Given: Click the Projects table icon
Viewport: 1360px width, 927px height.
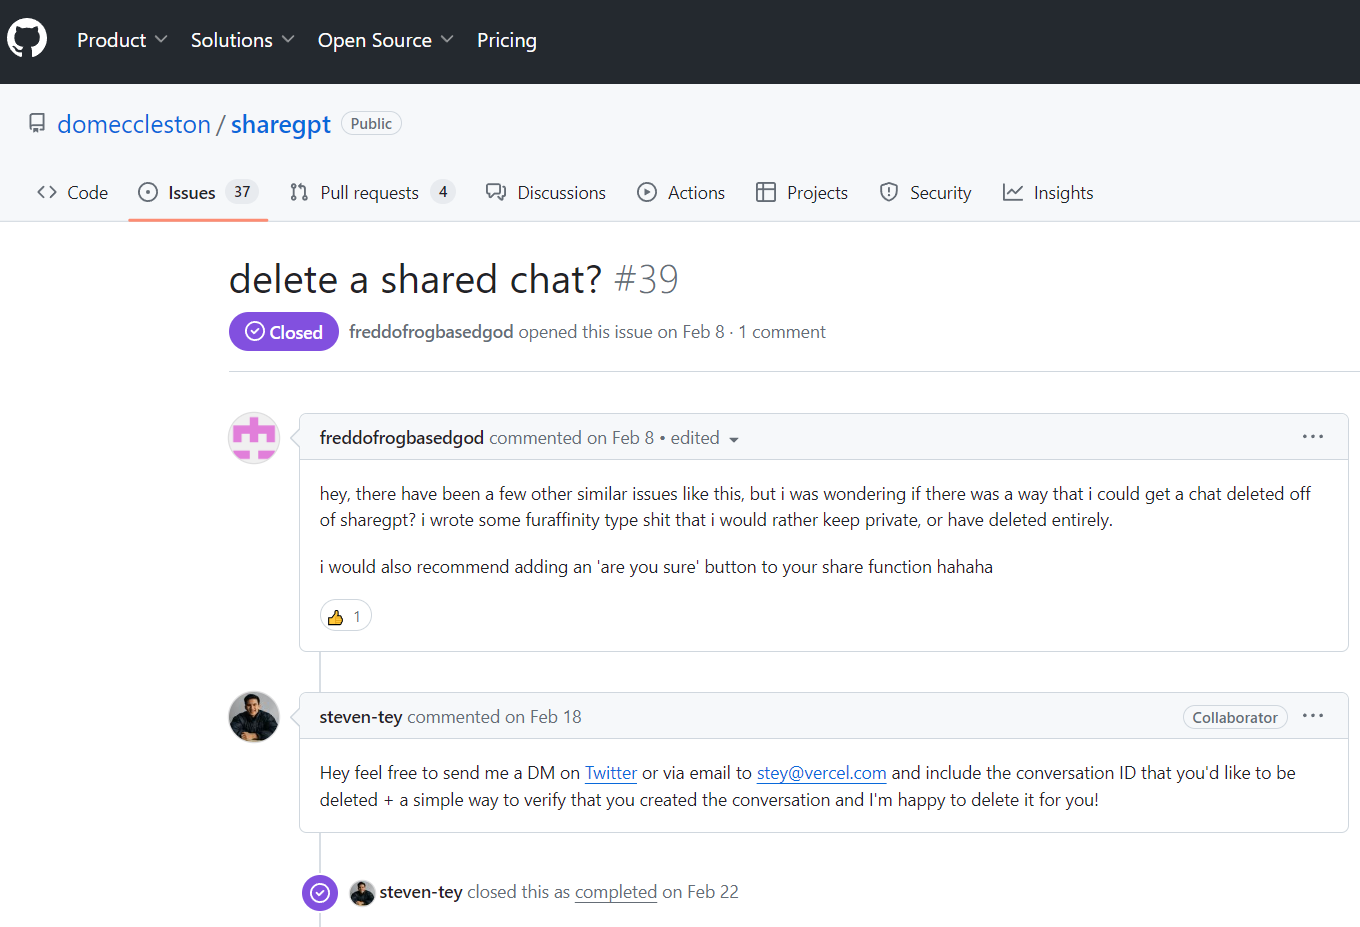Looking at the screenshot, I should [x=766, y=192].
